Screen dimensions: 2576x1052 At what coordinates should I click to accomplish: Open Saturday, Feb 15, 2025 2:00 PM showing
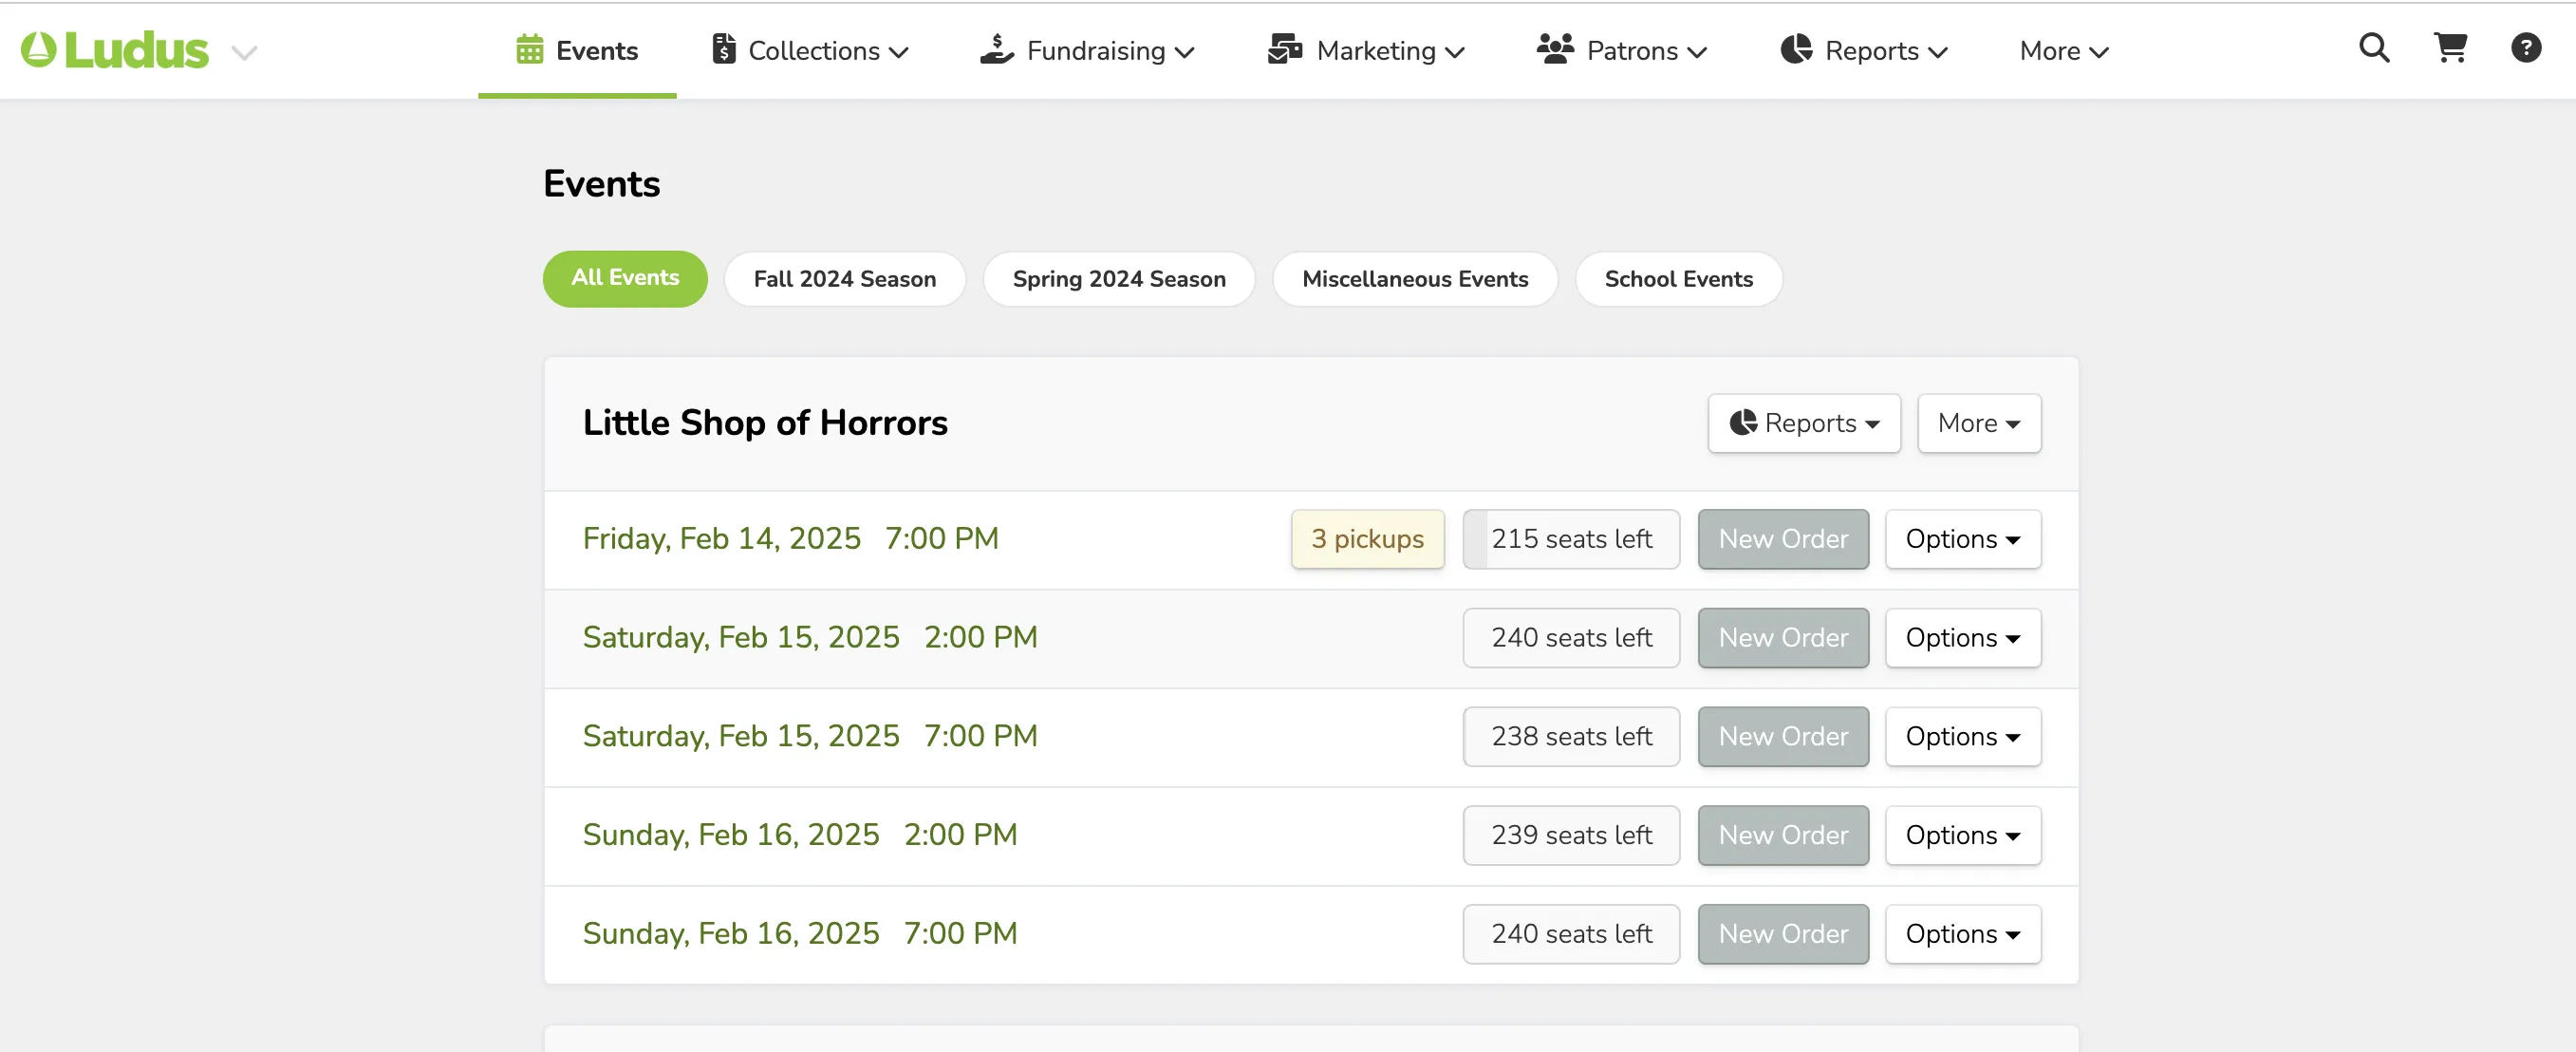[x=810, y=638]
